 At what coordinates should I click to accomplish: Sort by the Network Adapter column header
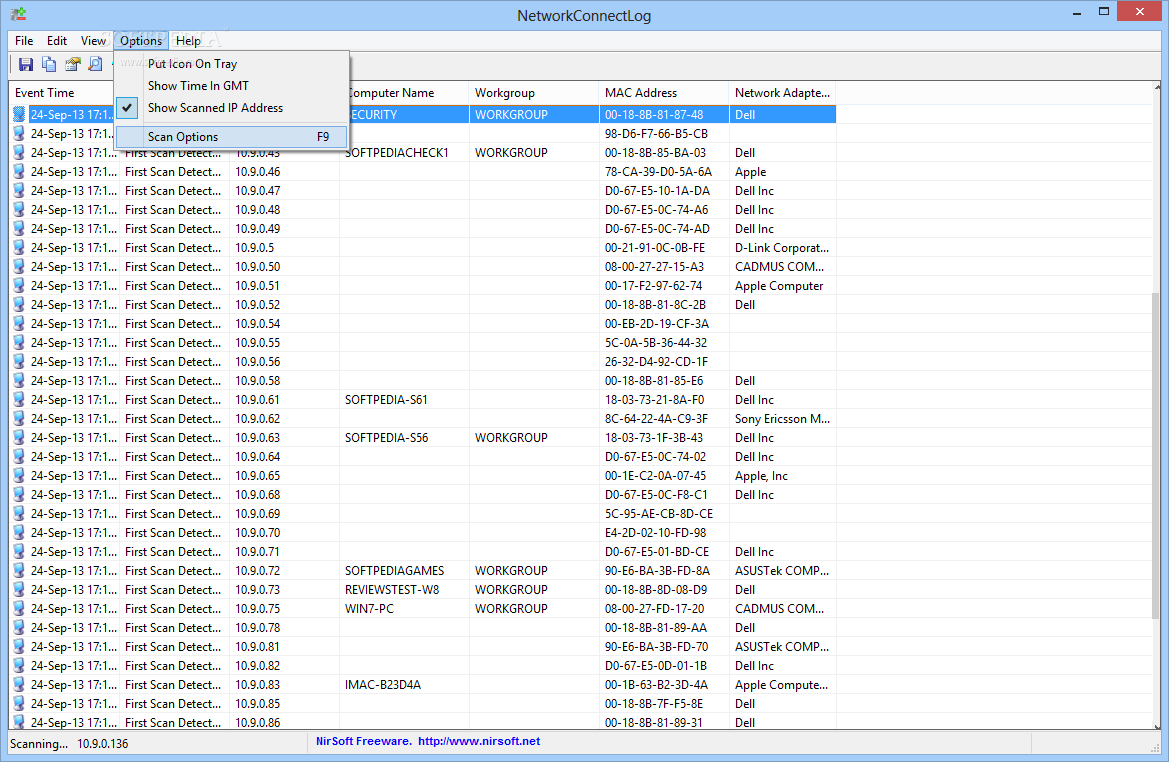pos(782,93)
